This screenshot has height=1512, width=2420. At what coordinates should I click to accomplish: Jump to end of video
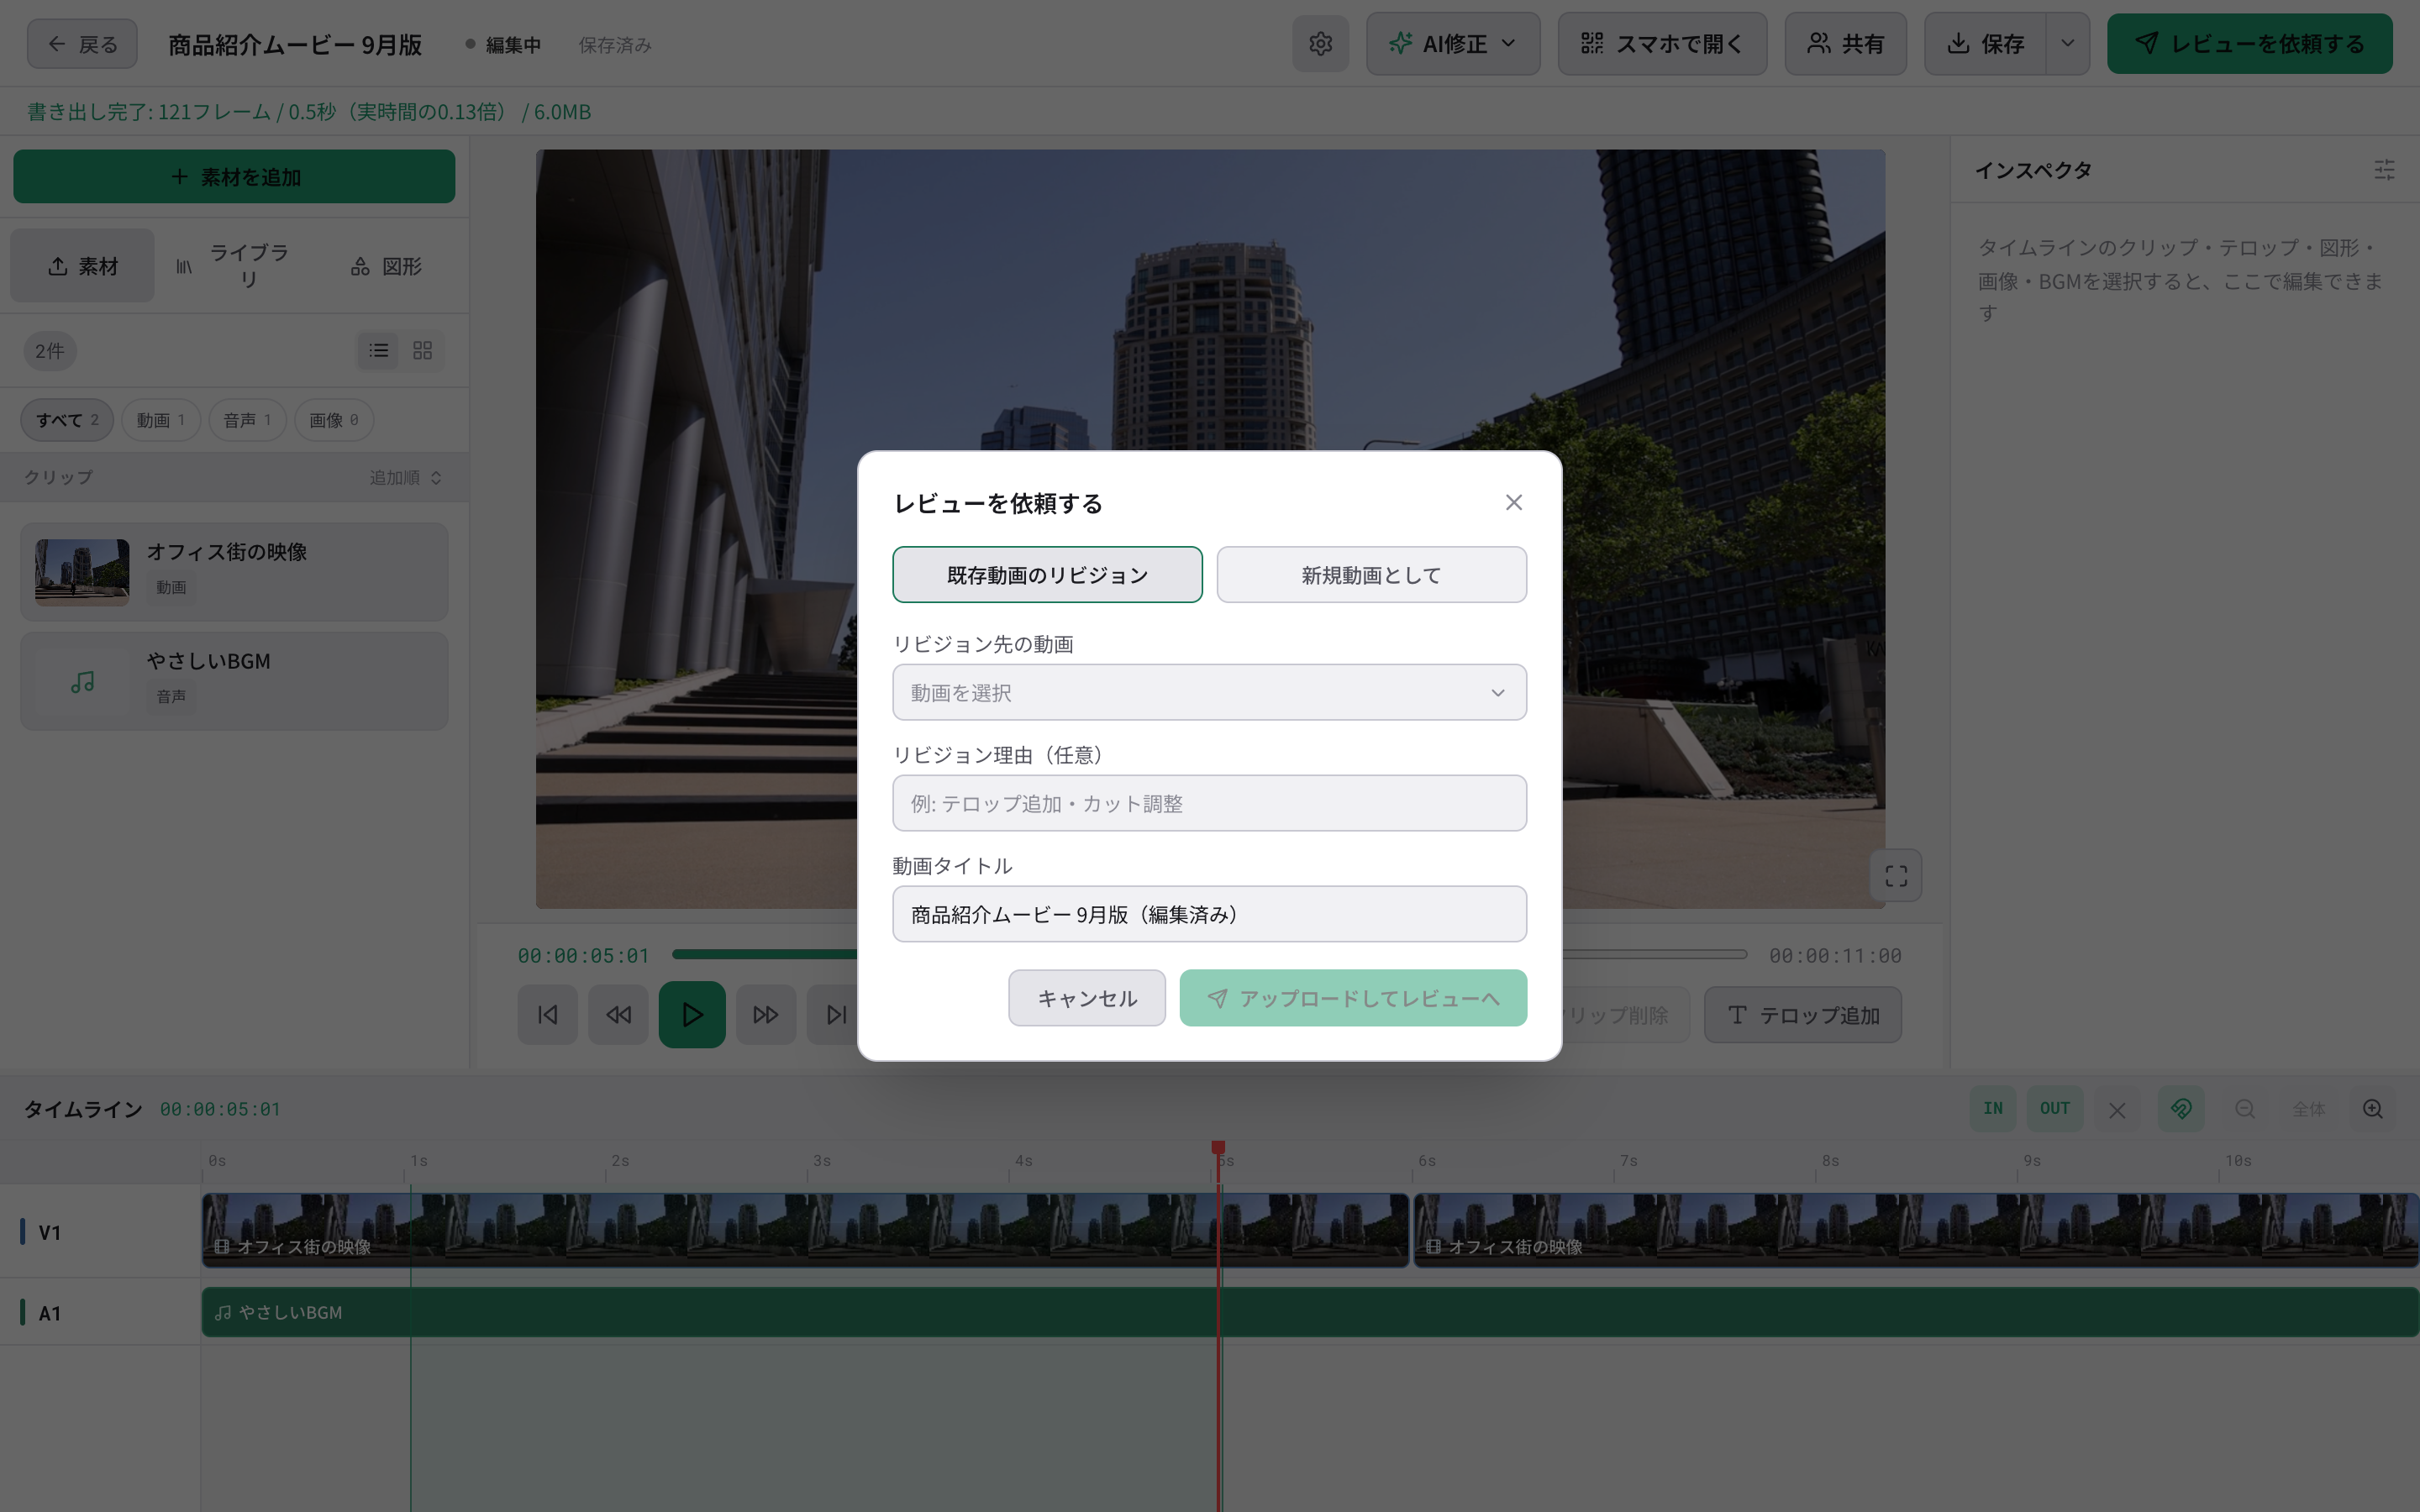tap(835, 1015)
